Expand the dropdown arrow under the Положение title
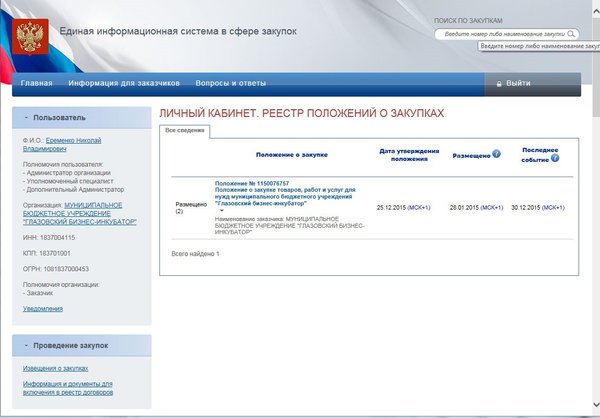The width and height of the screenshot is (600, 418). click(x=222, y=210)
